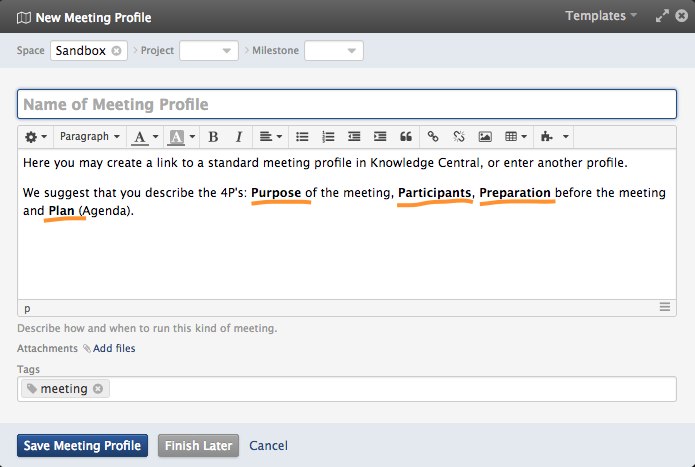Open the table insert dropdown
Image resolution: width=695 pixels, height=467 pixels.
[x=516, y=136]
